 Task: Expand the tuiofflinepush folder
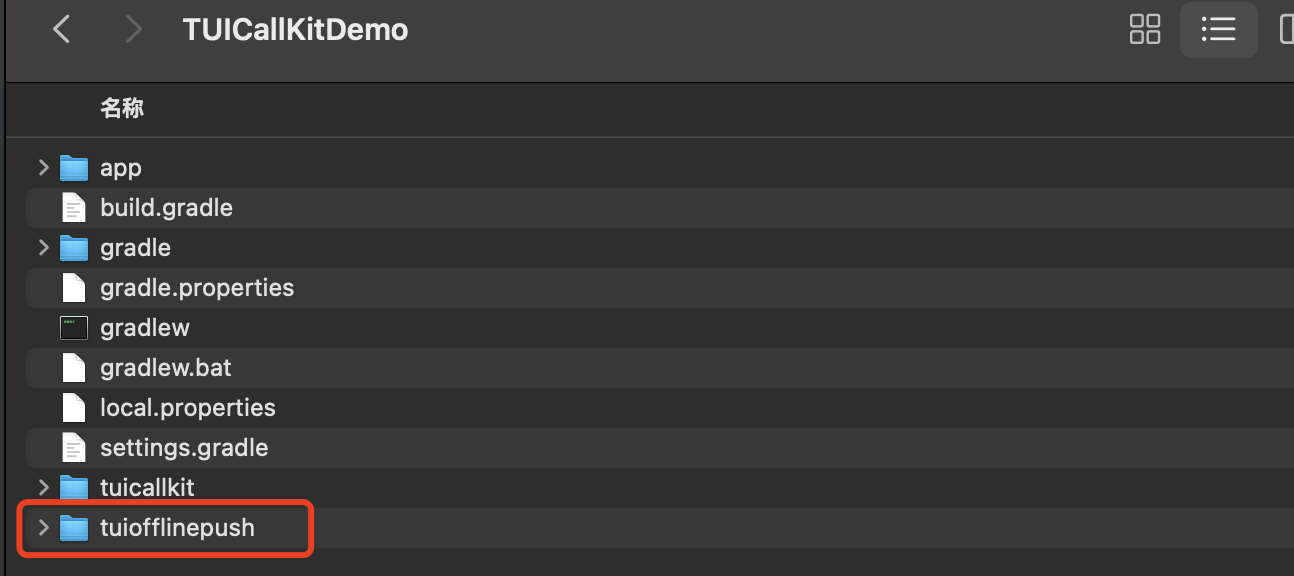pyautogui.click(x=43, y=527)
